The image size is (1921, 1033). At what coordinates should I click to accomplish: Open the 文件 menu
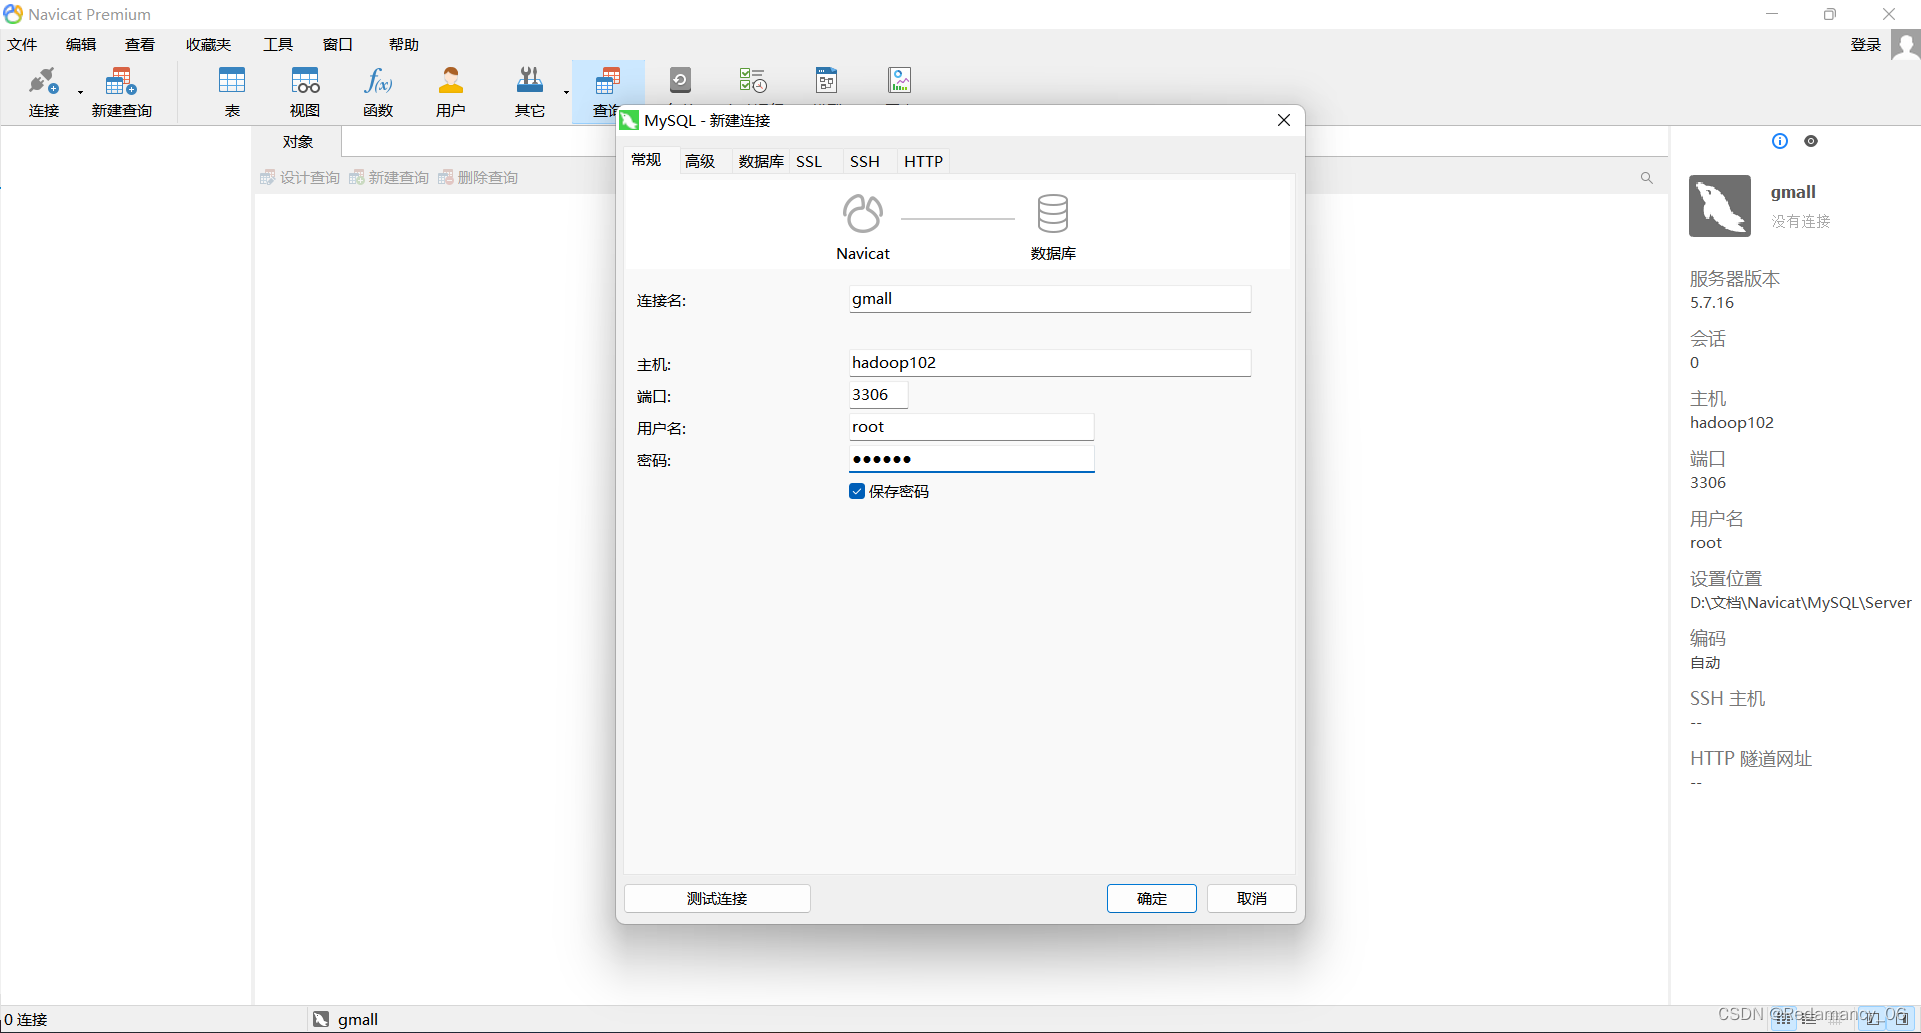coord(22,44)
